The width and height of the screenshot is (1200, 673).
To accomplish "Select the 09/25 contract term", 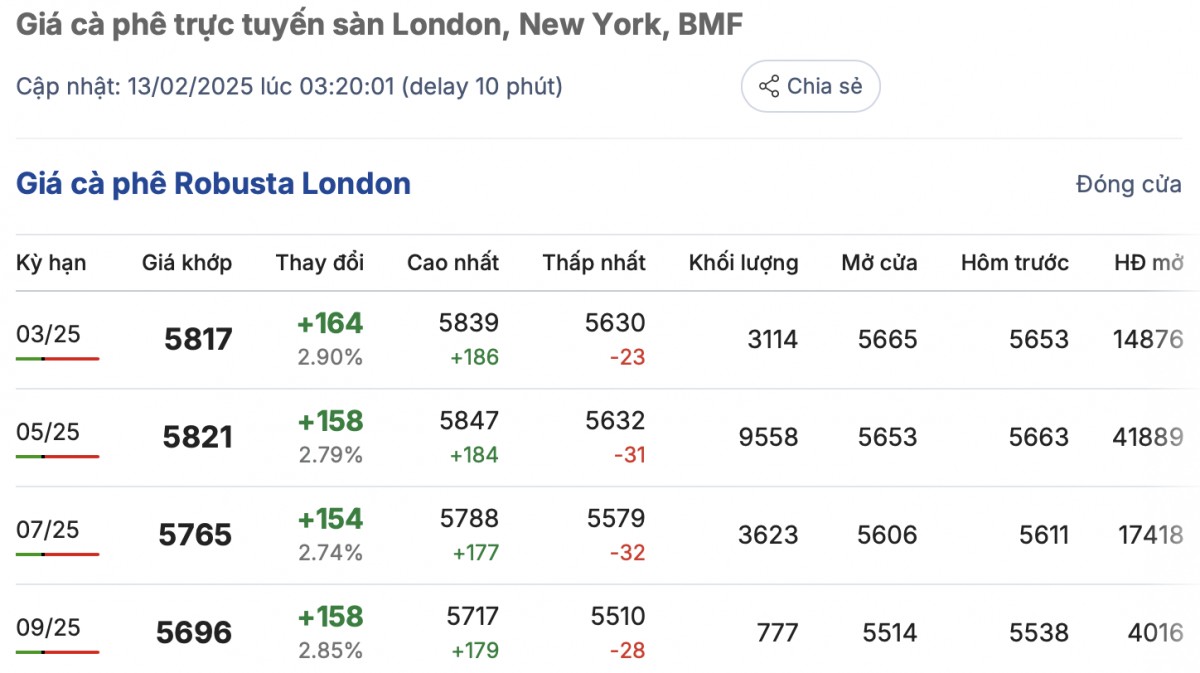I will (x=48, y=627).
